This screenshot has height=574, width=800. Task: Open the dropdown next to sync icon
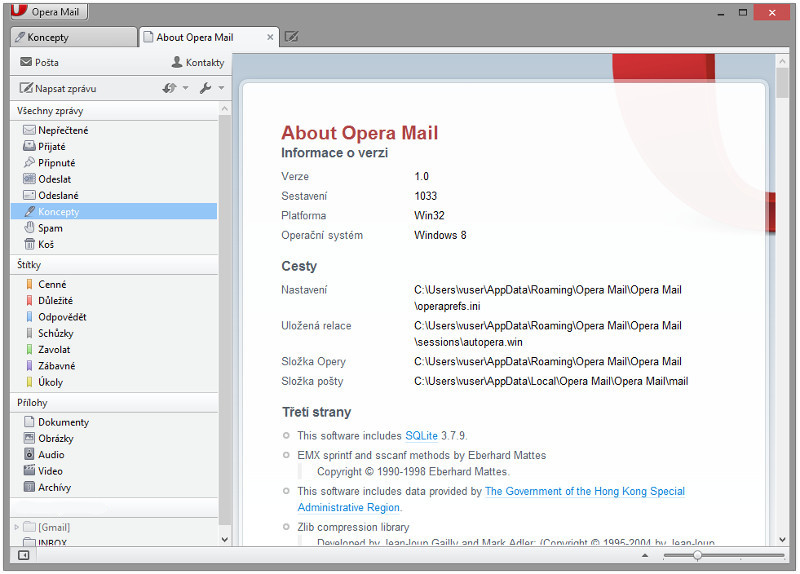coord(186,88)
